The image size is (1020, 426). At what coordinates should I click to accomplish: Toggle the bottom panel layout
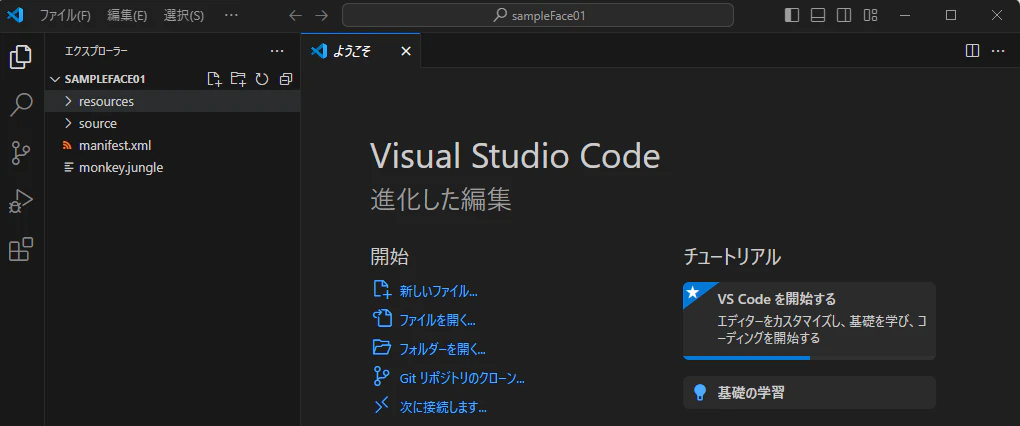tap(818, 15)
